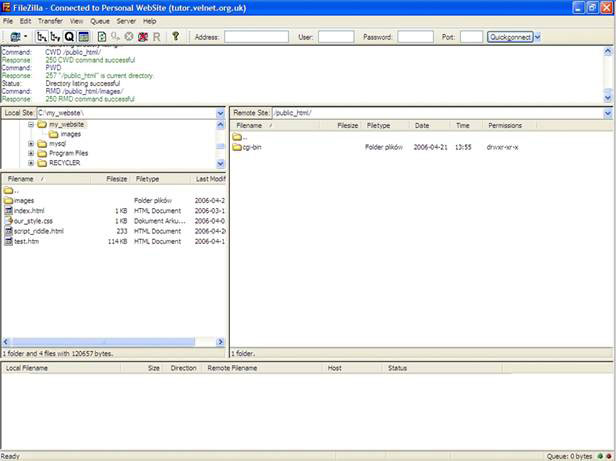Click the Help question mark icon

click(x=176, y=36)
